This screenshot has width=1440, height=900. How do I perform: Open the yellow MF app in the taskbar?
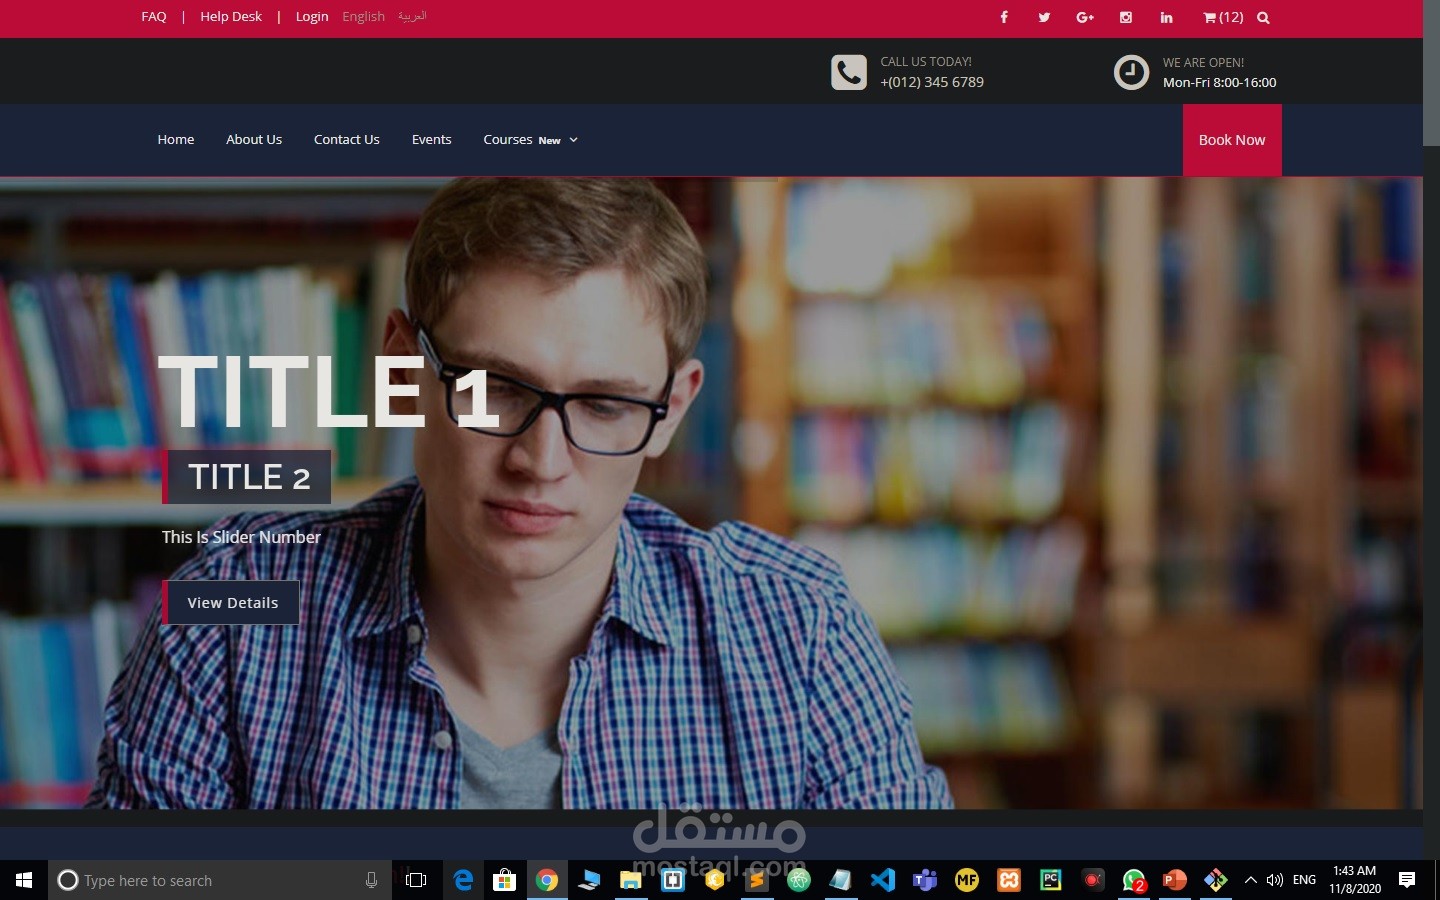967,880
